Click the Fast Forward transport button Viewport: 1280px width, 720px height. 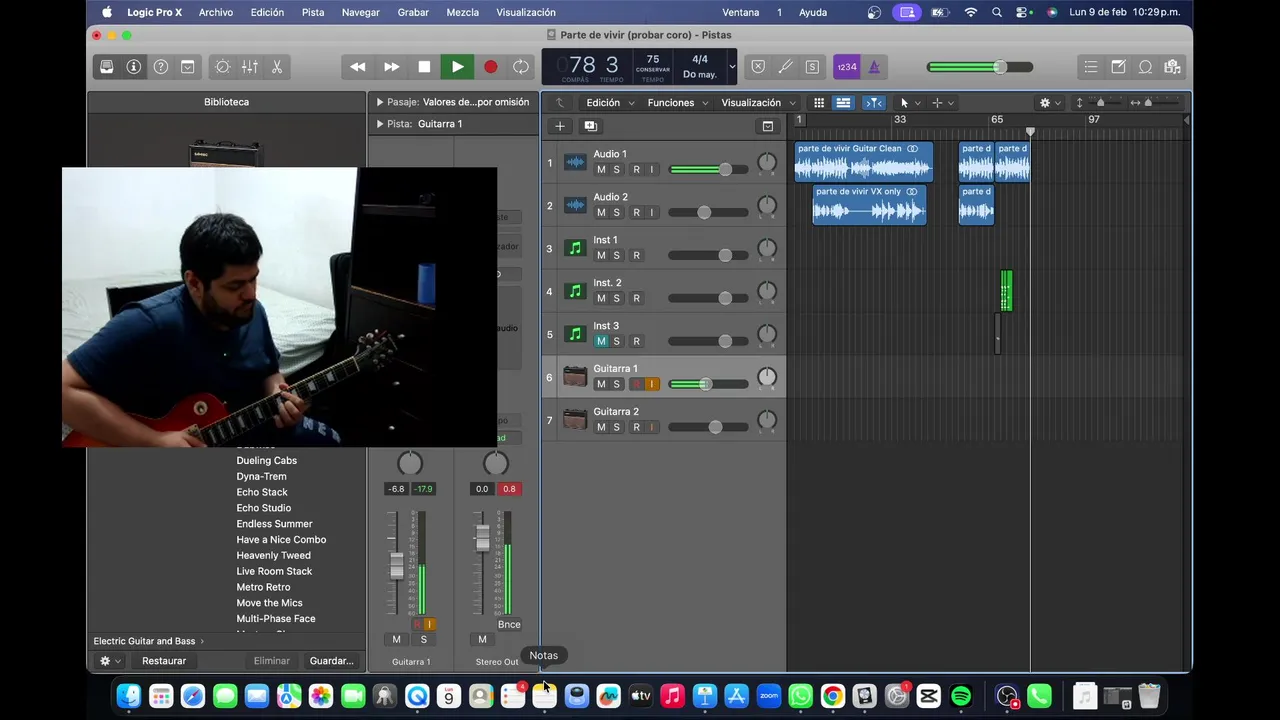coord(391,67)
